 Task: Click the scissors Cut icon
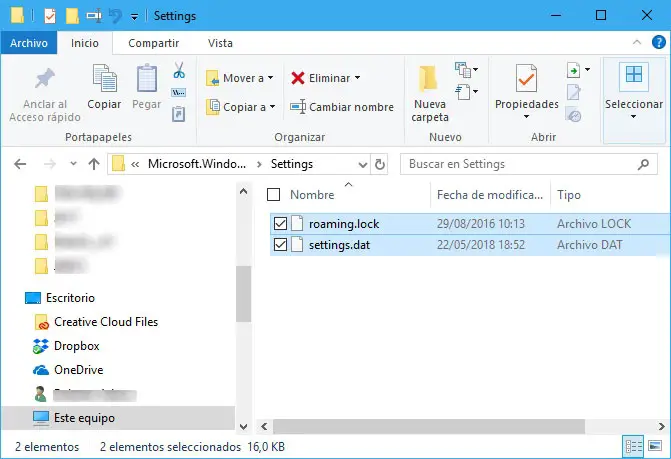[179, 70]
